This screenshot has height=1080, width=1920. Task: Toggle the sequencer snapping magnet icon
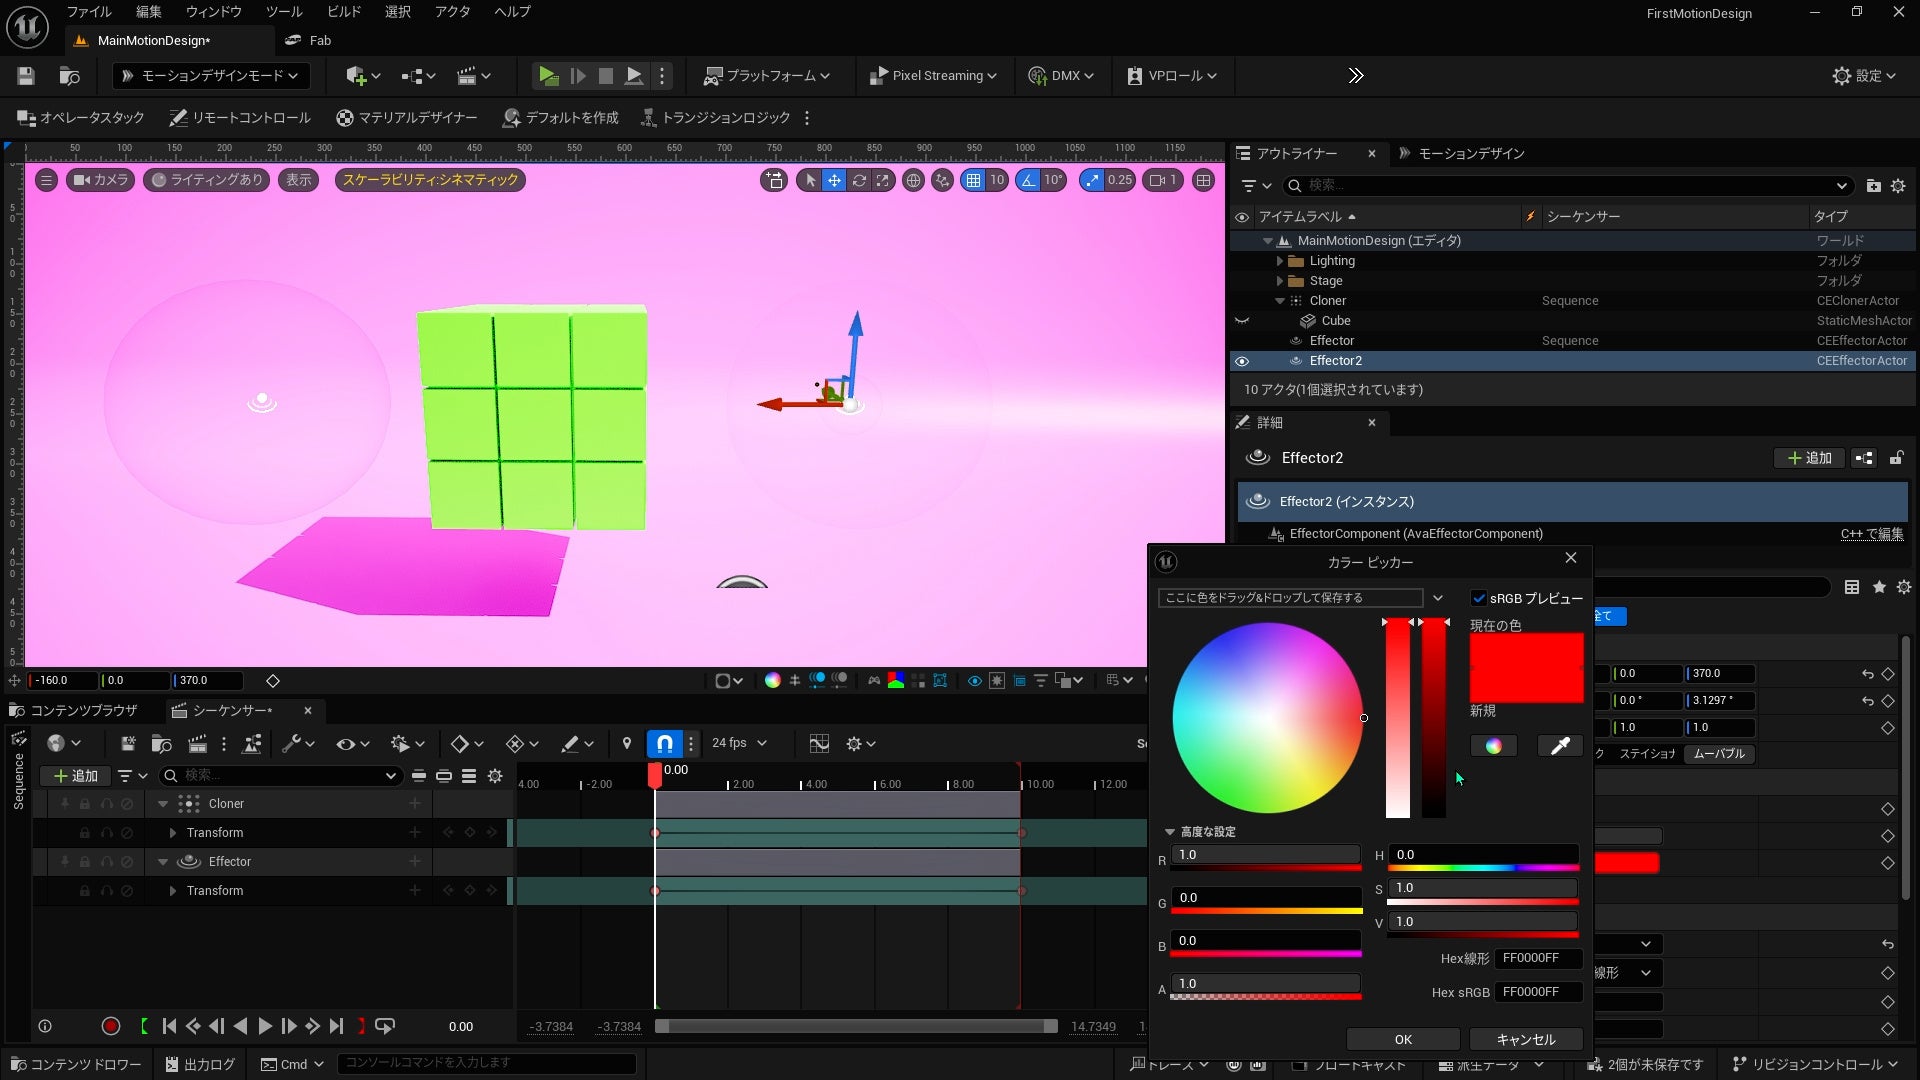tap(664, 743)
